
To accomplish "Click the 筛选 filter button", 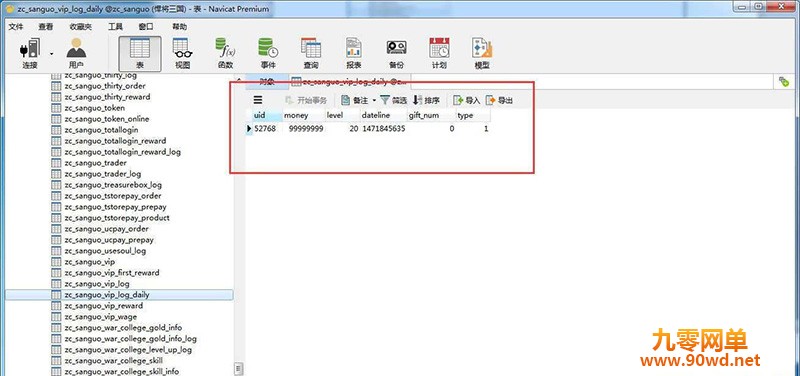I will click(x=393, y=101).
